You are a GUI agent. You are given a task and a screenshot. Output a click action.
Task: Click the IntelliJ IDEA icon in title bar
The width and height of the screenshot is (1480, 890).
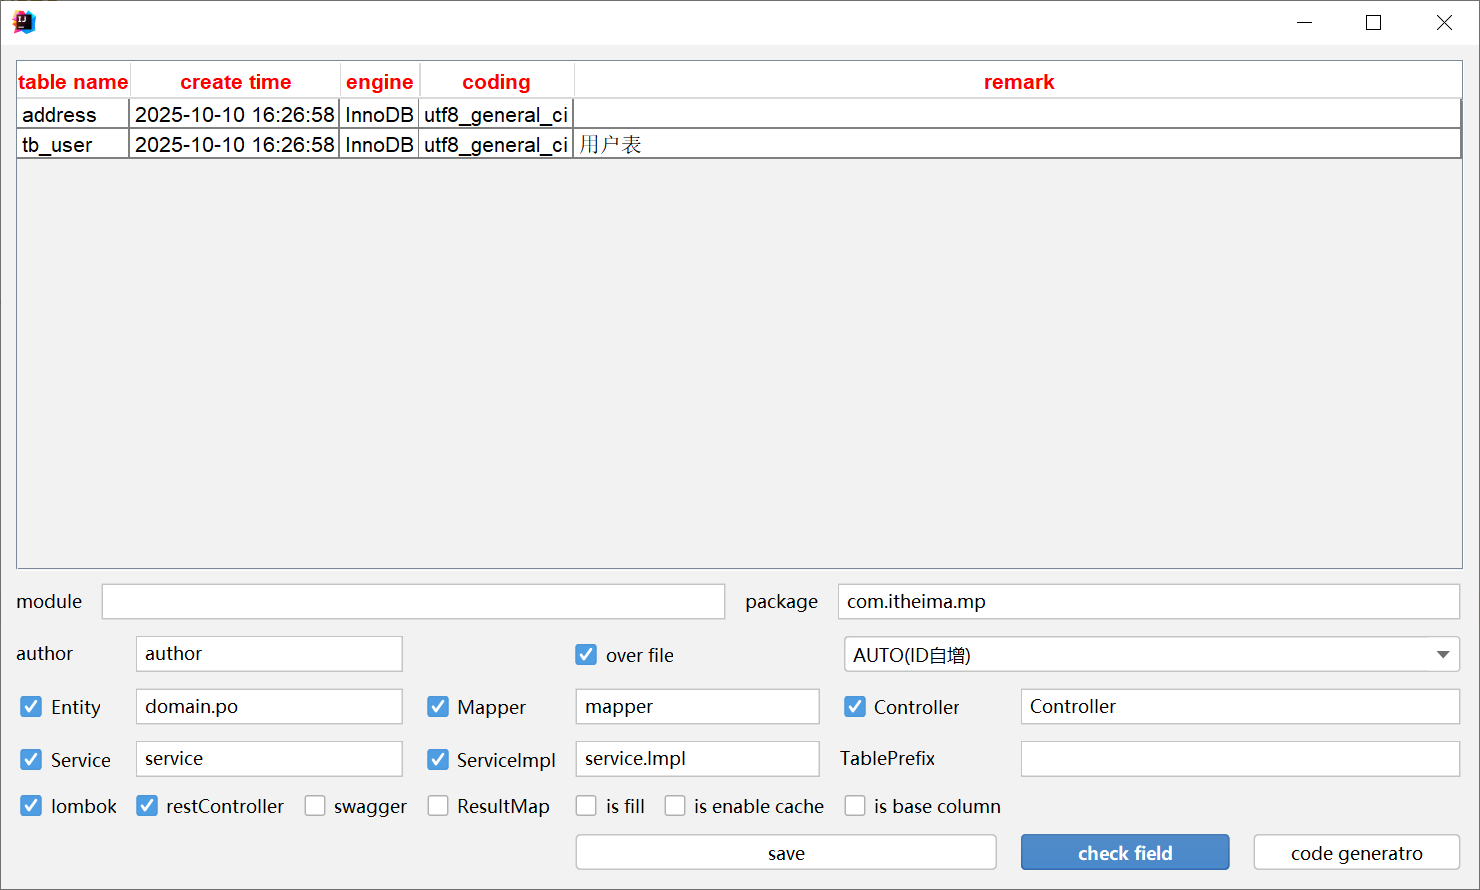click(24, 22)
